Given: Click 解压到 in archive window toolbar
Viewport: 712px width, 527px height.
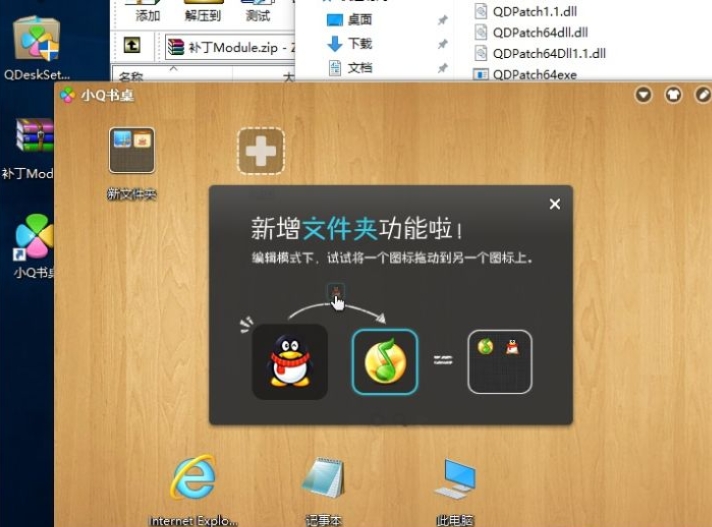Looking at the screenshot, I should pos(203,11).
